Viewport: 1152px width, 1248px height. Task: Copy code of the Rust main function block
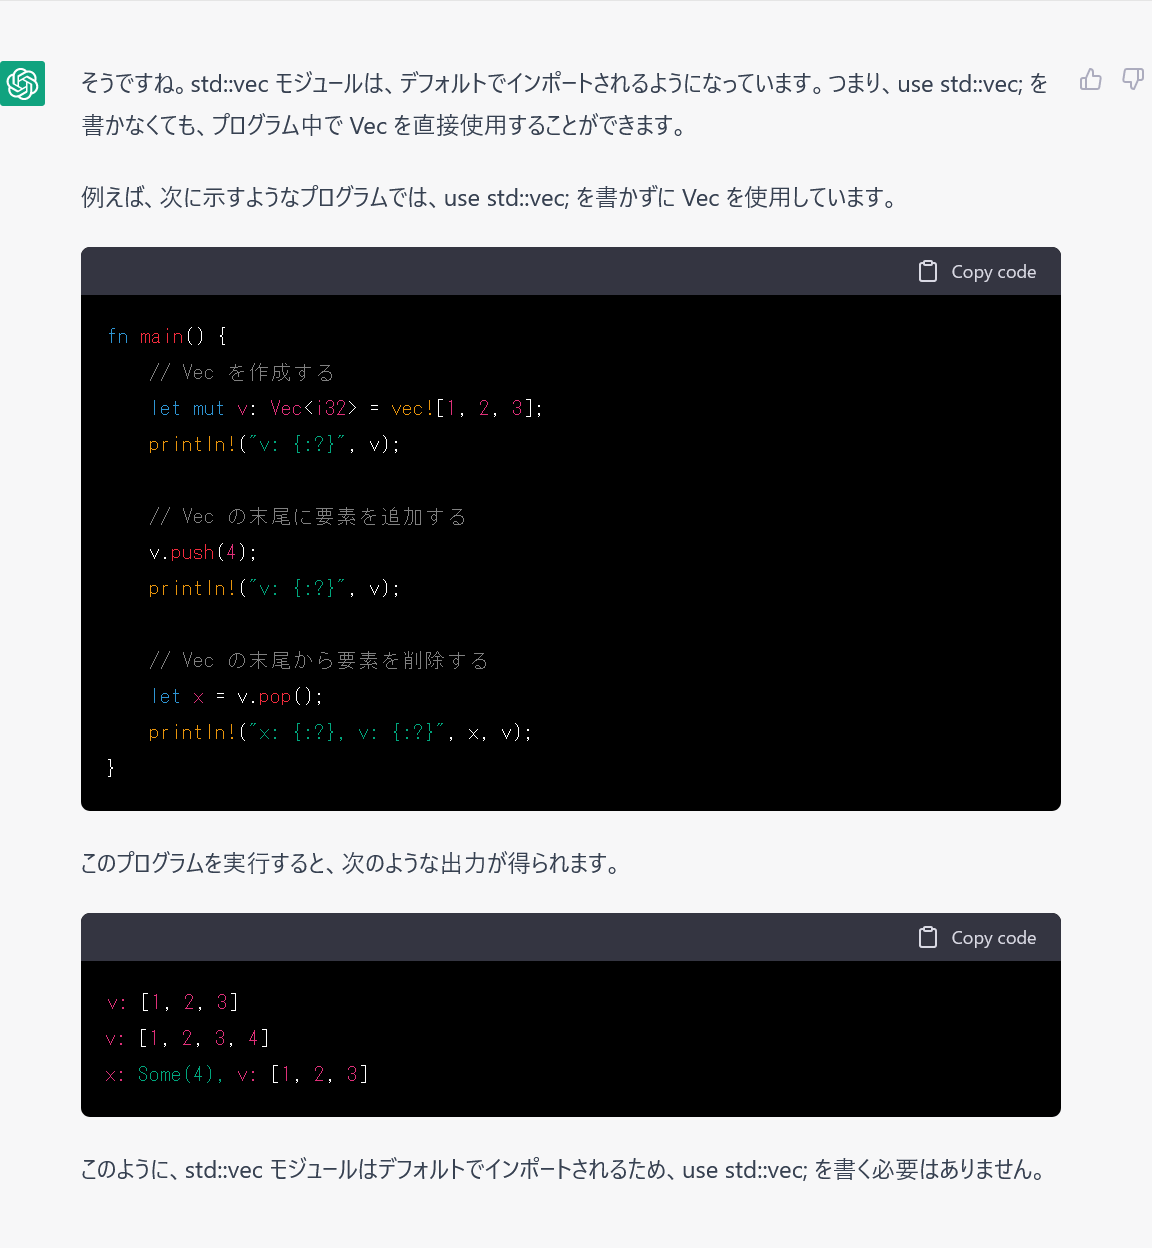(977, 272)
